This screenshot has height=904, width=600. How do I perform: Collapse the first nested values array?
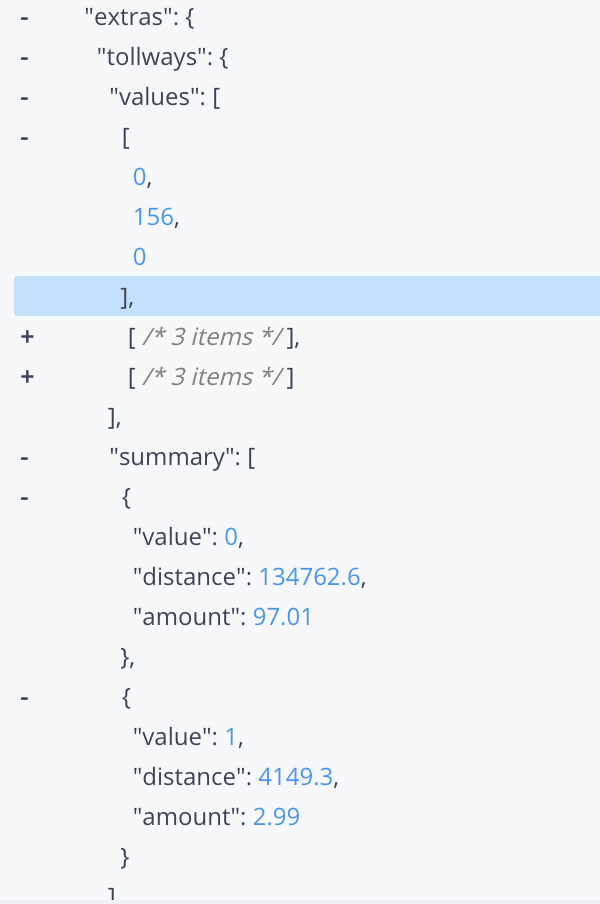click(x=24, y=138)
